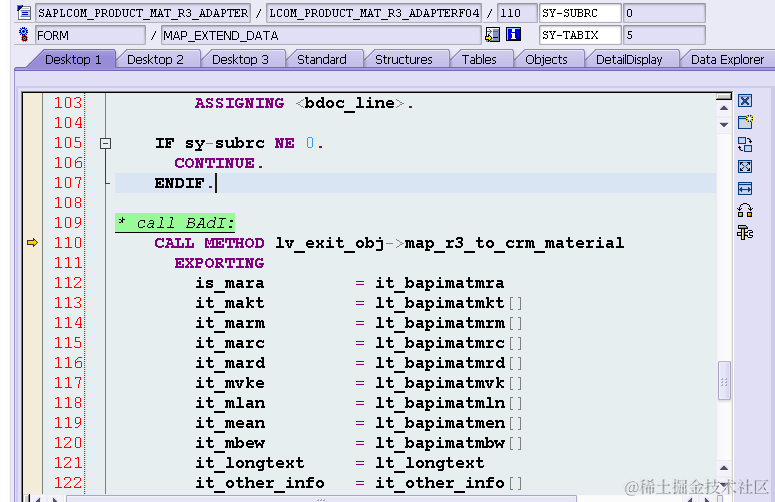
Task: Click parameter it_other_info on line 122
Action: tap(259, 483)
